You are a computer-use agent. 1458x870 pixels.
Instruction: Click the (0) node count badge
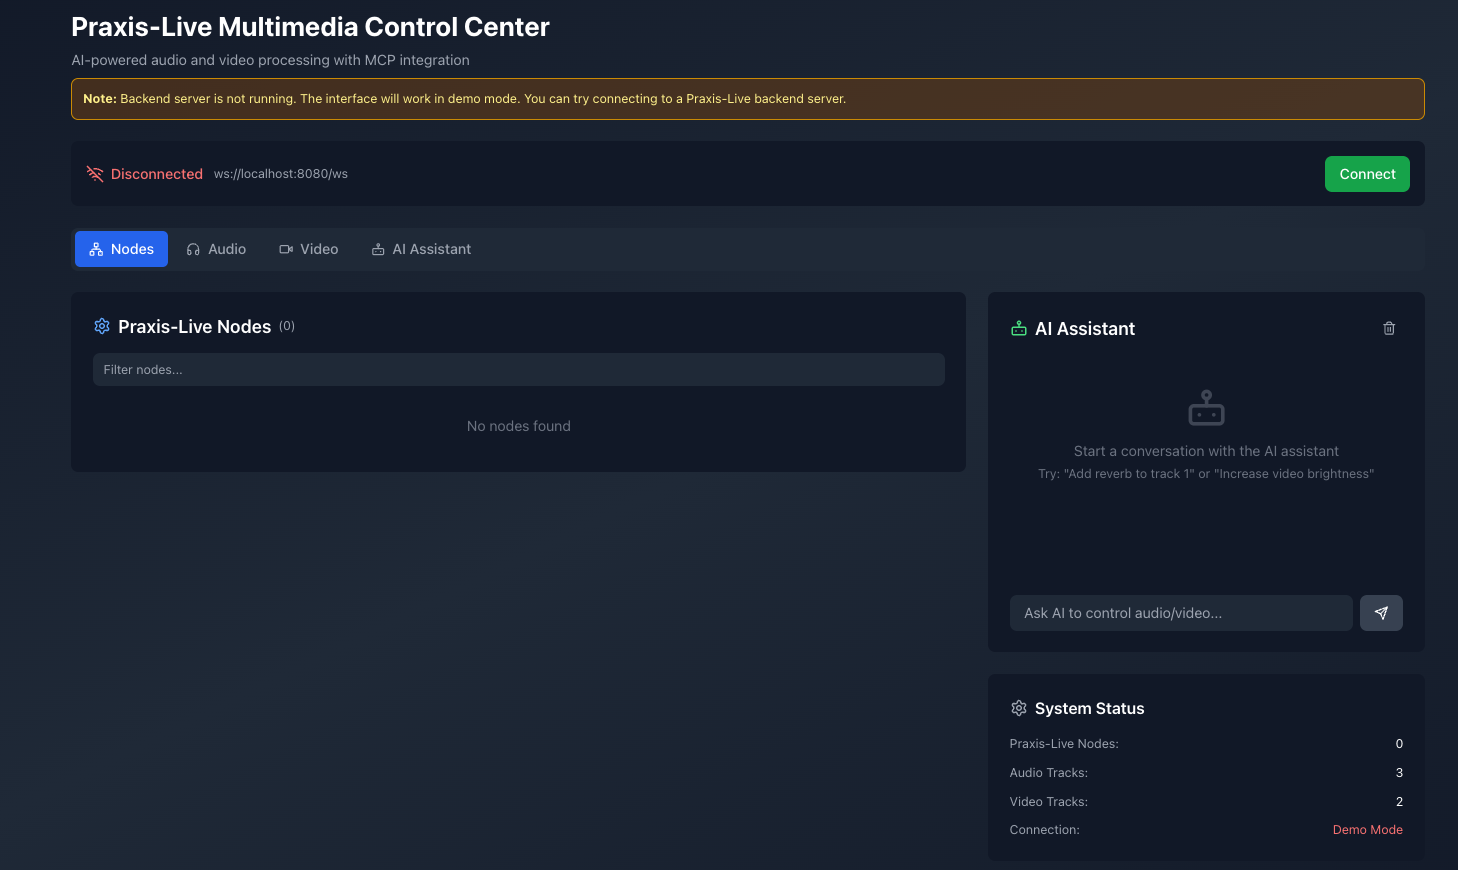287,326
